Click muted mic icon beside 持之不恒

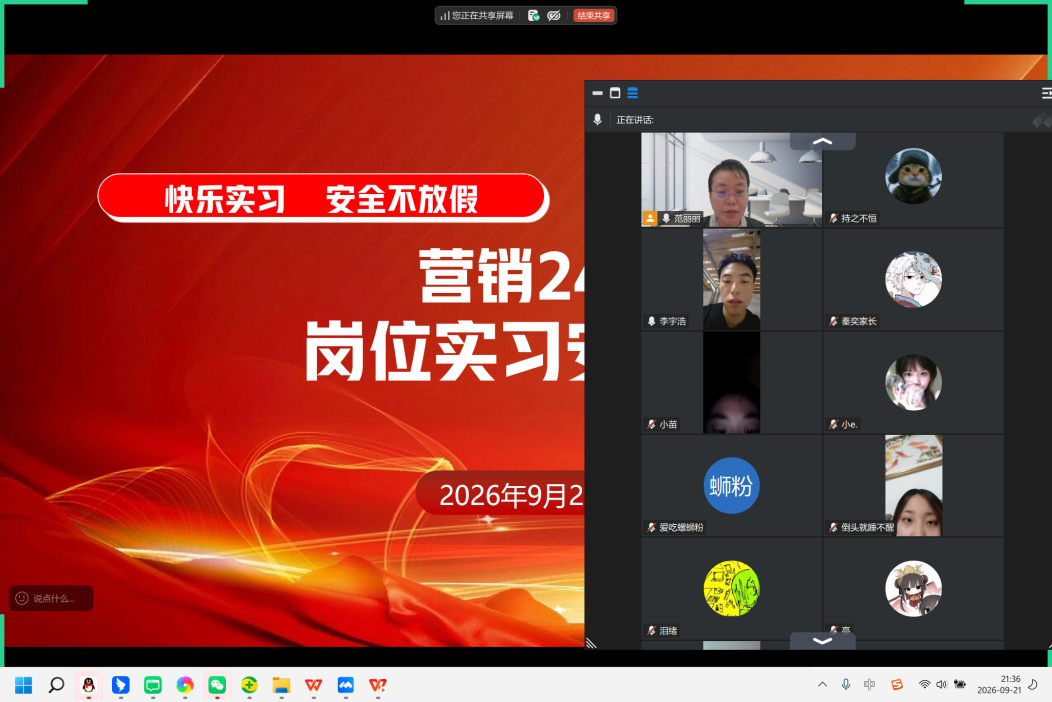pos(833,218)
